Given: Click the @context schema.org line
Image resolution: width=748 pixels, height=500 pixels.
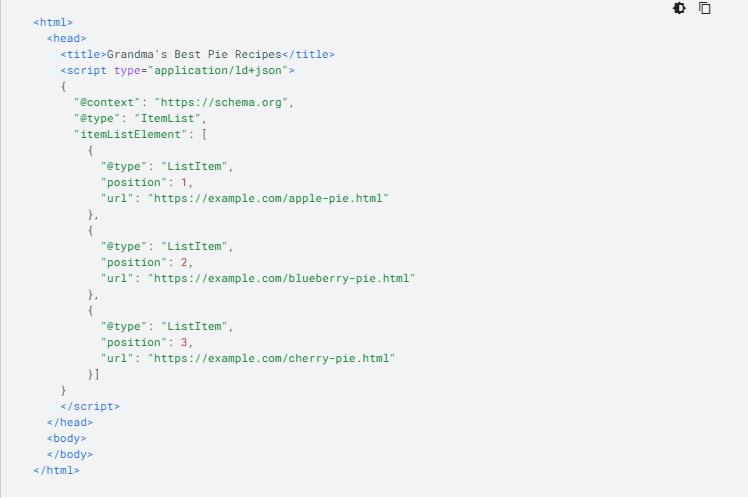Looking at the screenshot, I should 184,103.
